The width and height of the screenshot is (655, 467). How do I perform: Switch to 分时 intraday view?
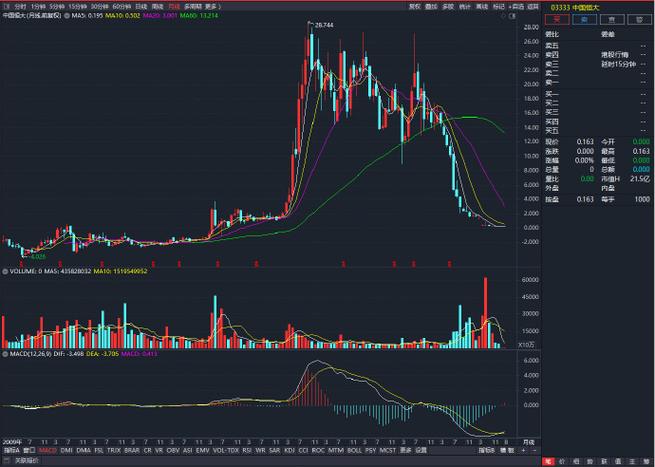pyautogui.click(x=20, y=7)
